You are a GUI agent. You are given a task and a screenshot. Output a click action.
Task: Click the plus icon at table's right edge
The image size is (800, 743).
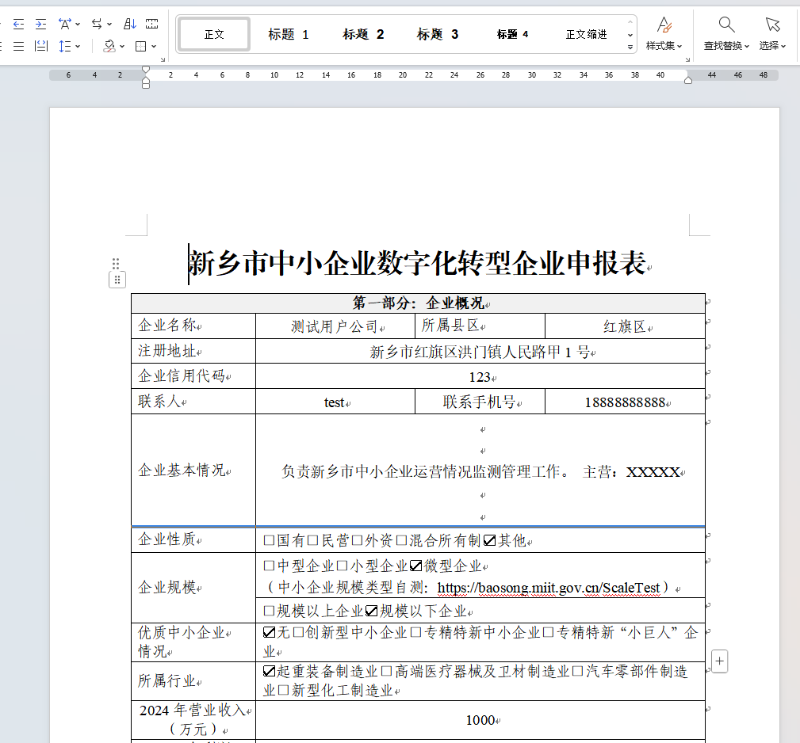click(x=720, y=661)
